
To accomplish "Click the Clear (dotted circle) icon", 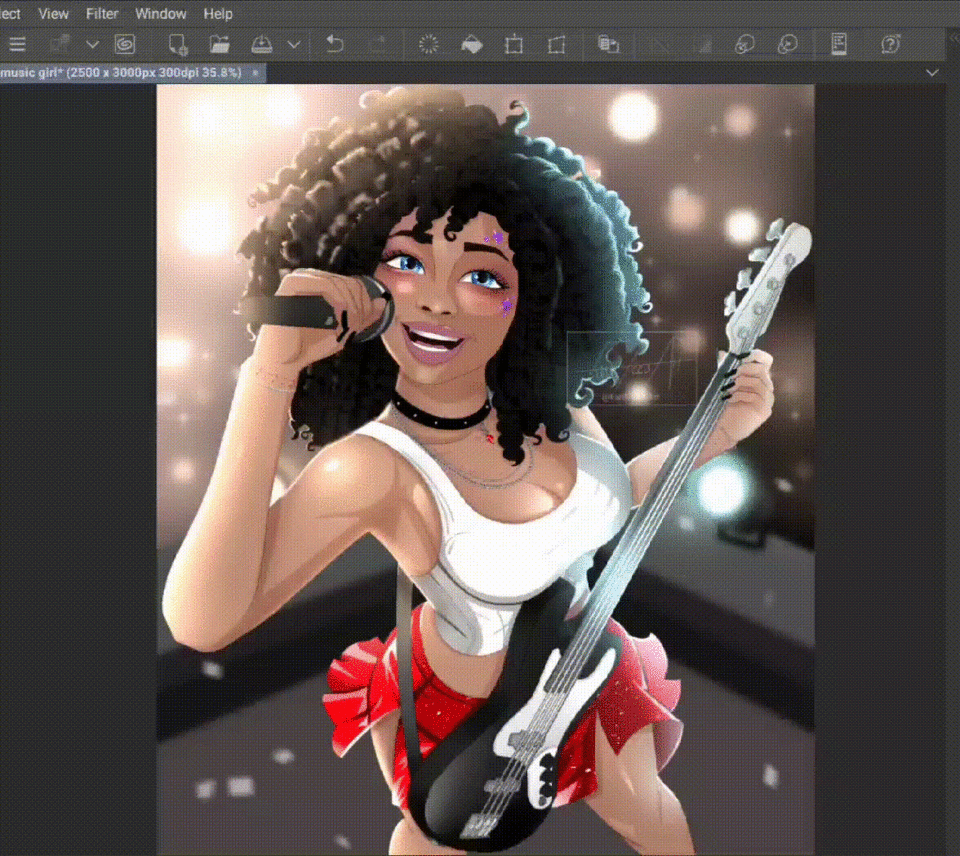I will click(x=429, y=44).
